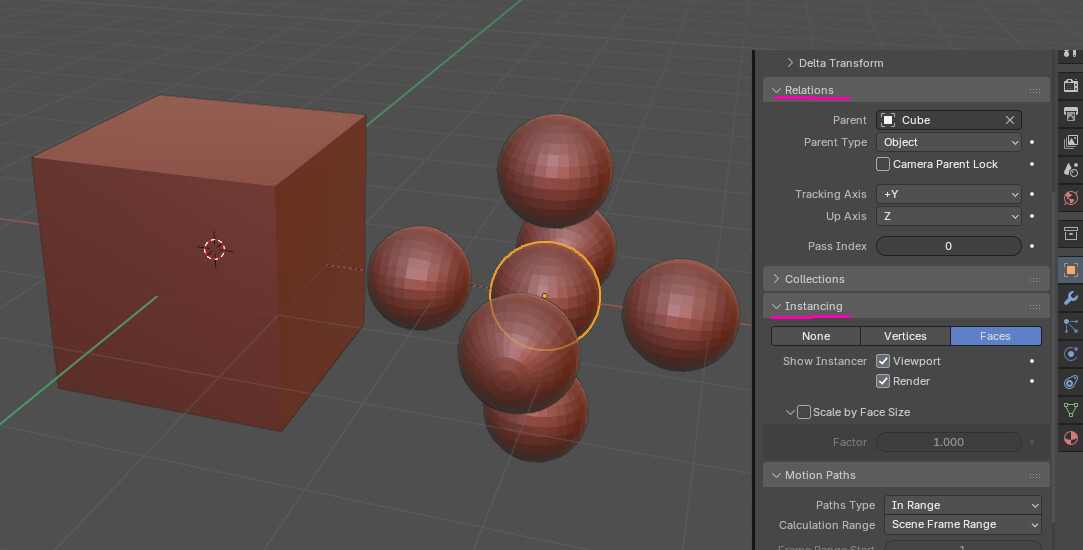Animate the Render instancer property dot
Screen dimensions: 1083x550
coord(1032,381)
